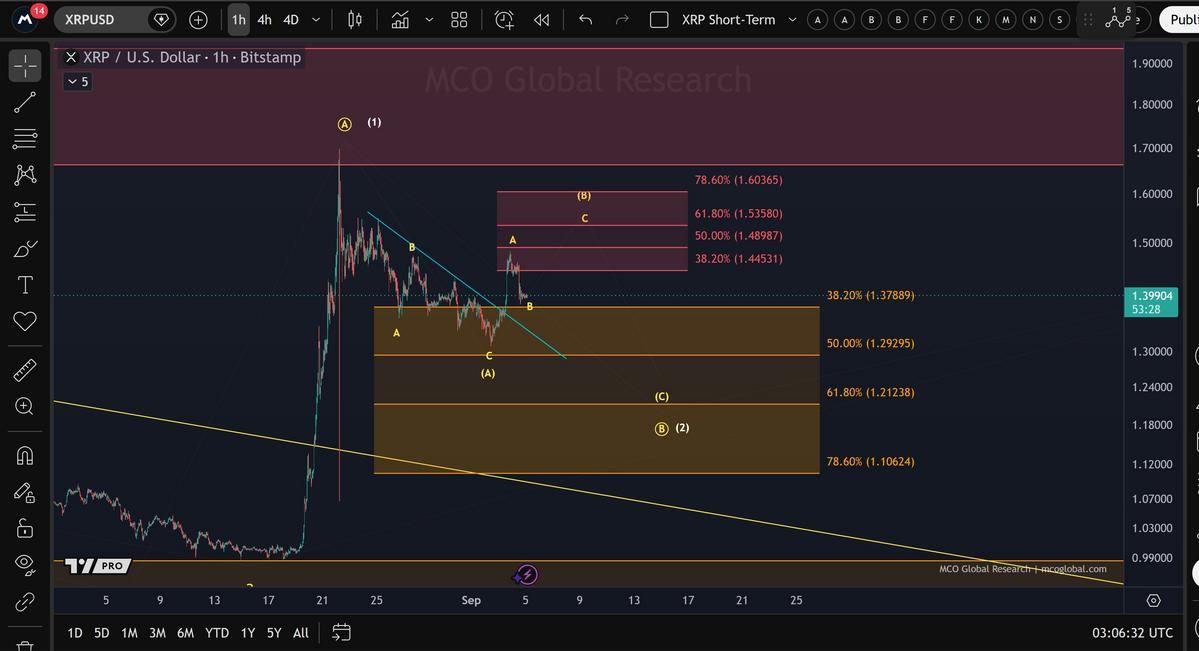1199x651 pixels.
Task: Set the chart range to 1M
Action: tap(129, 633)
